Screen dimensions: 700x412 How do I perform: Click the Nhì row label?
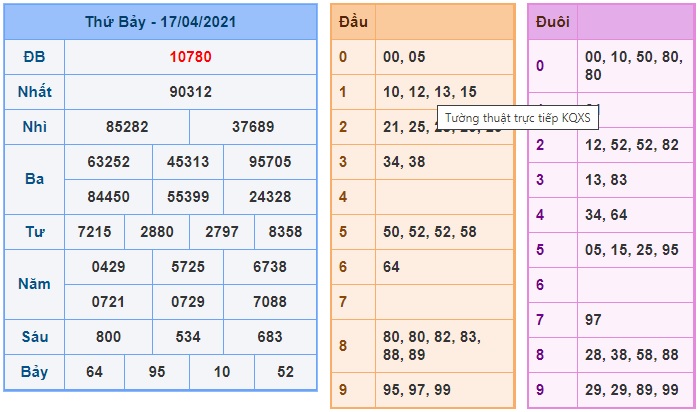tap(34, 127)
